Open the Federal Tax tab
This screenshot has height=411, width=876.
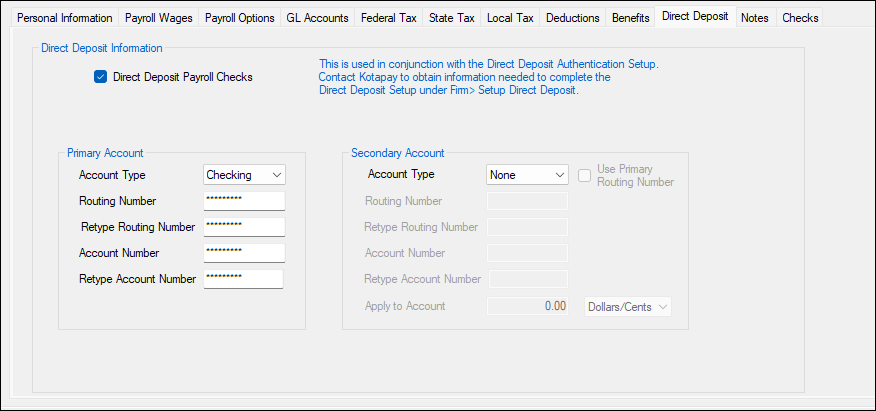click(389, 18)
